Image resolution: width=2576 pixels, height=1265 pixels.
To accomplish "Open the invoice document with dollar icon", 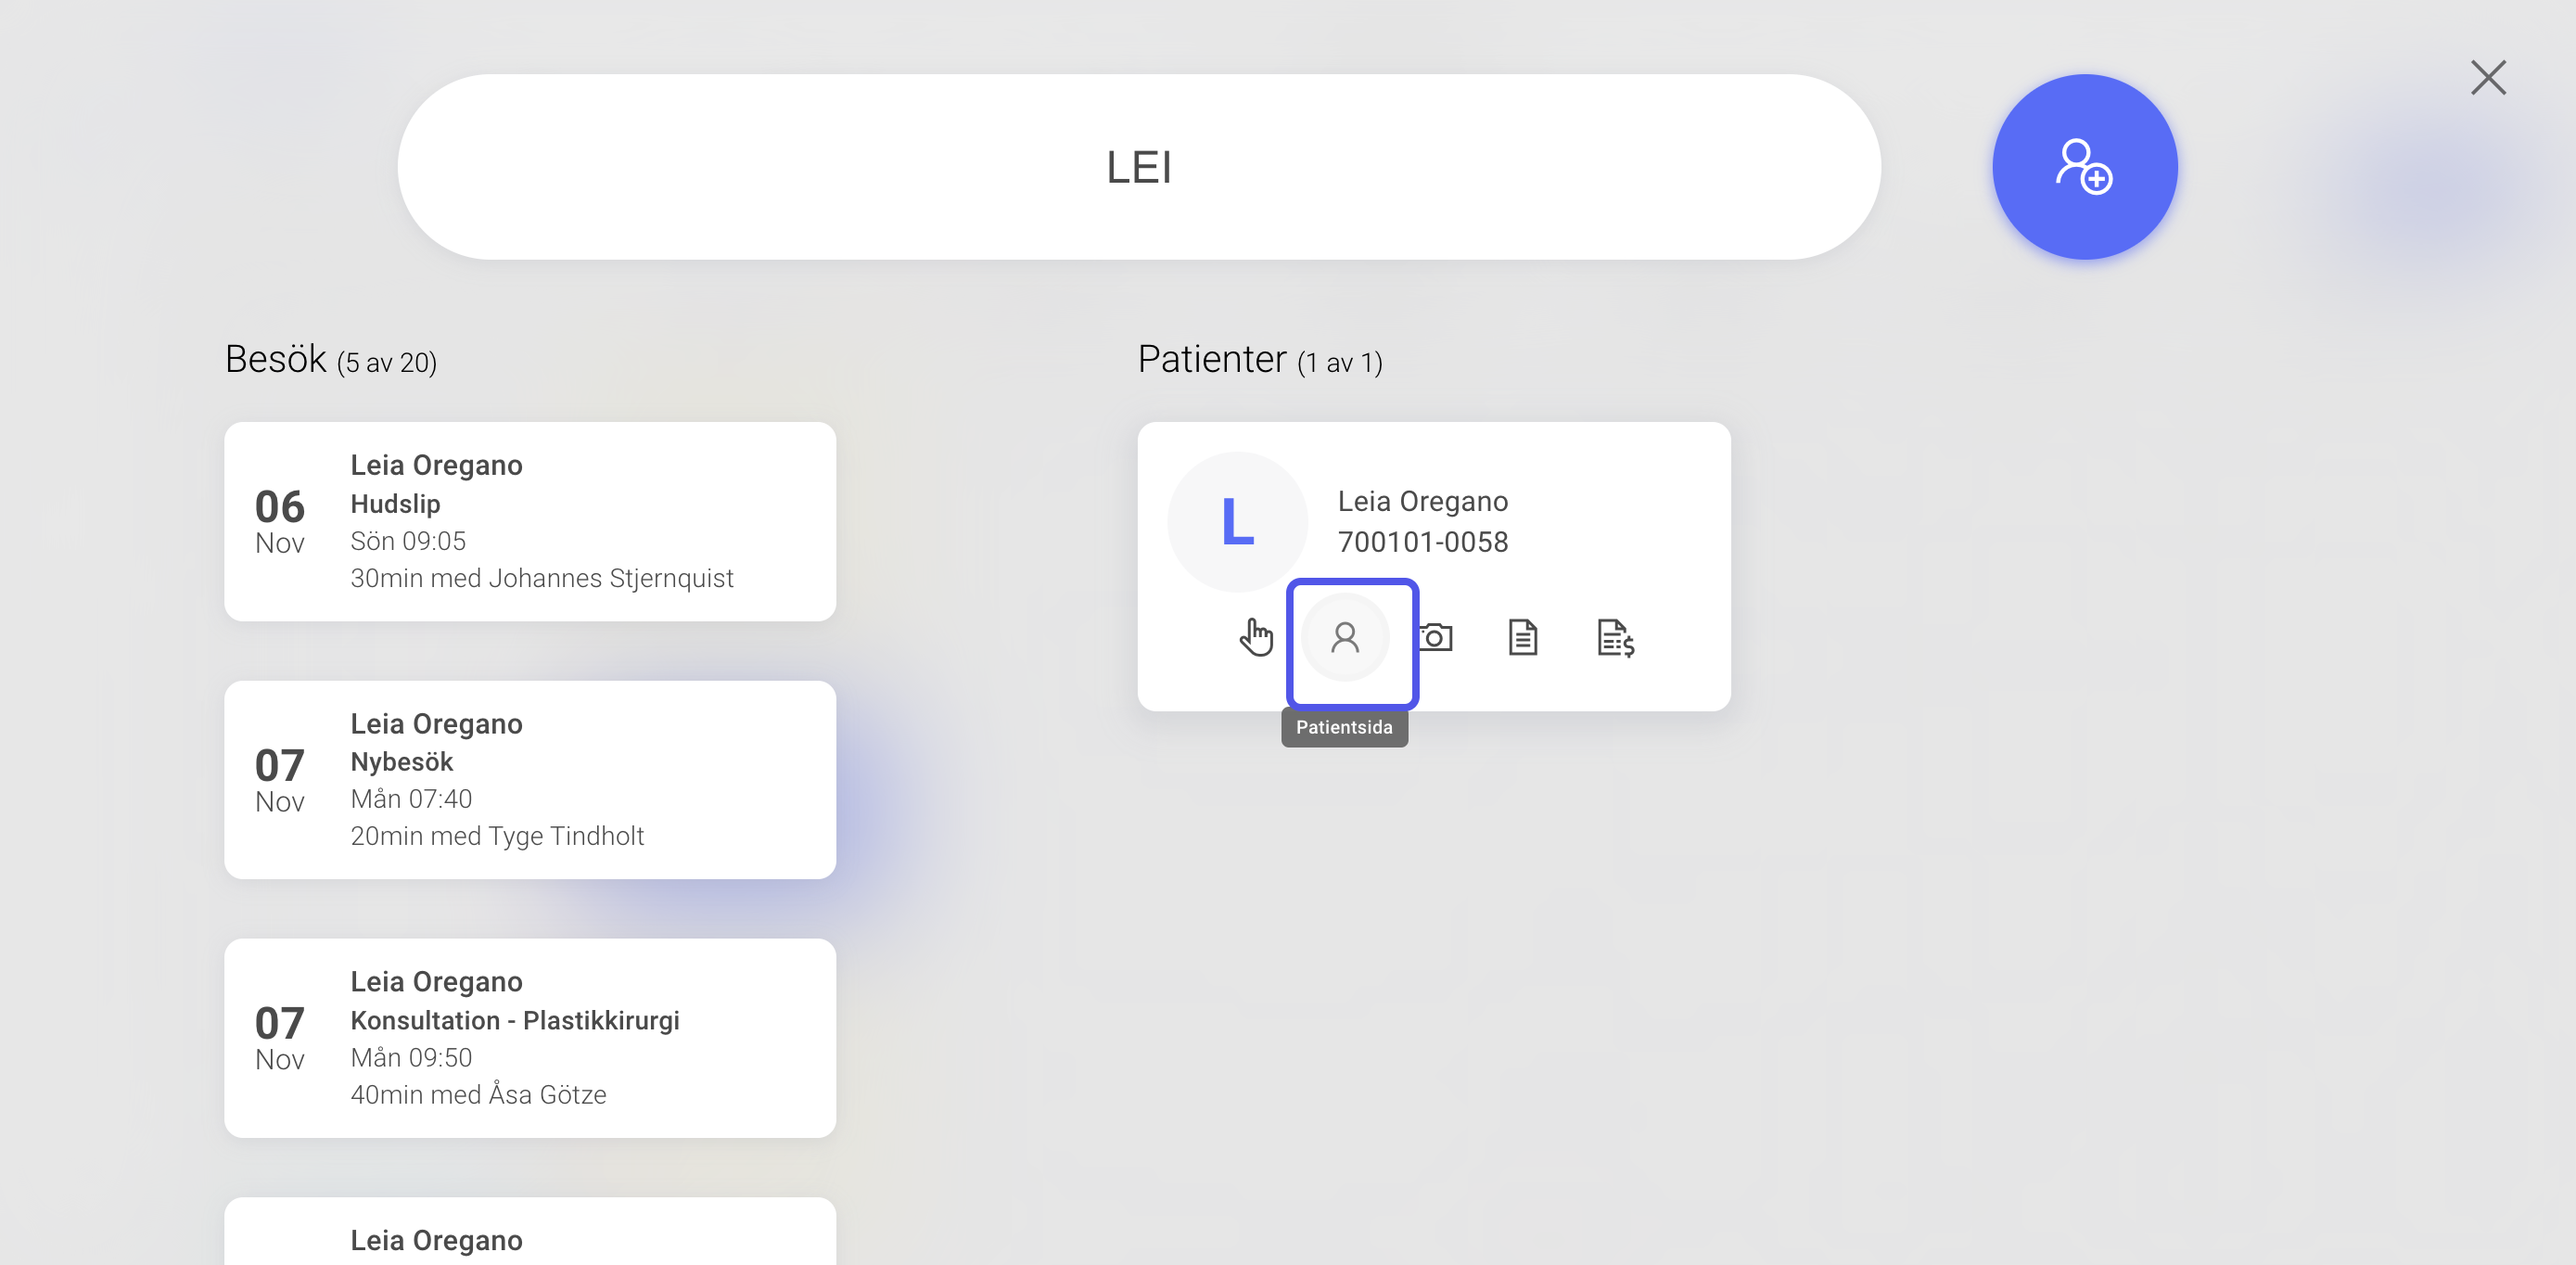I will [1615, 638].
